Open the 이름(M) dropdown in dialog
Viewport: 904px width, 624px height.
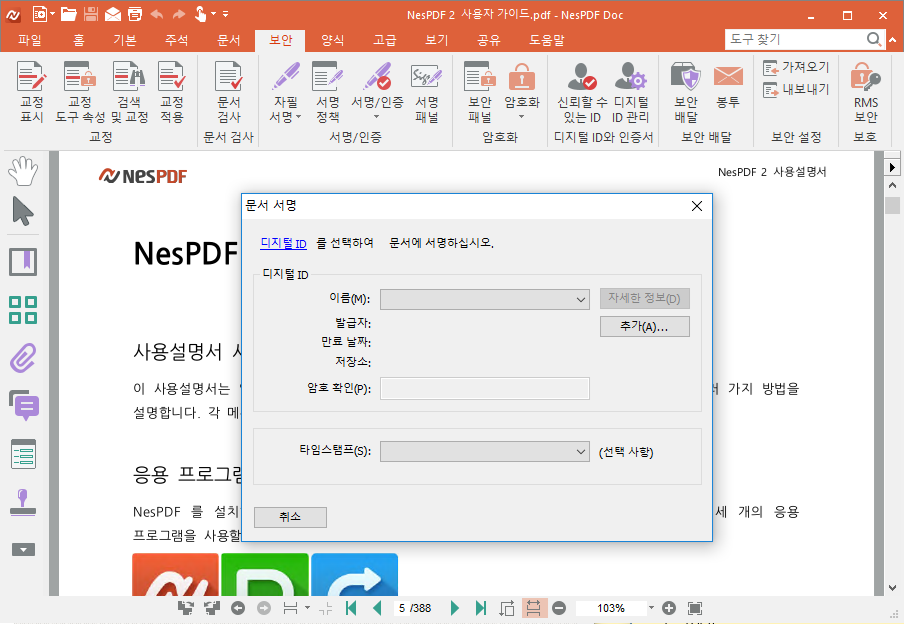click(484, 299)
